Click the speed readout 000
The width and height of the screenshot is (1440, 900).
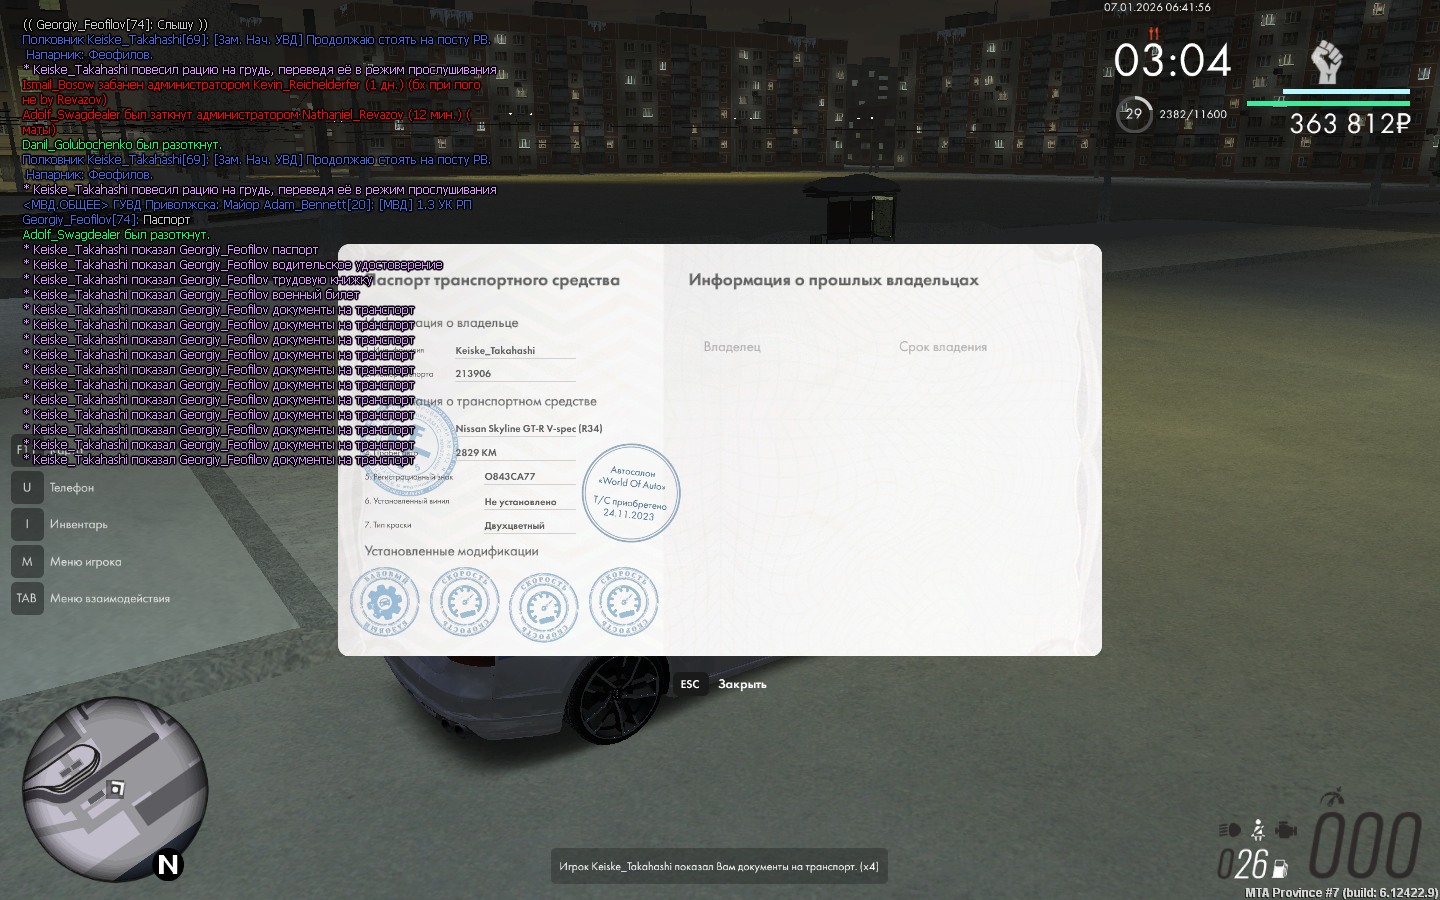1365,845
